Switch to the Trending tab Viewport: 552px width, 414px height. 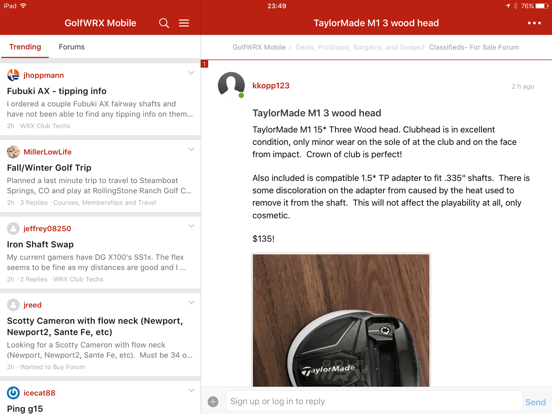25,47
